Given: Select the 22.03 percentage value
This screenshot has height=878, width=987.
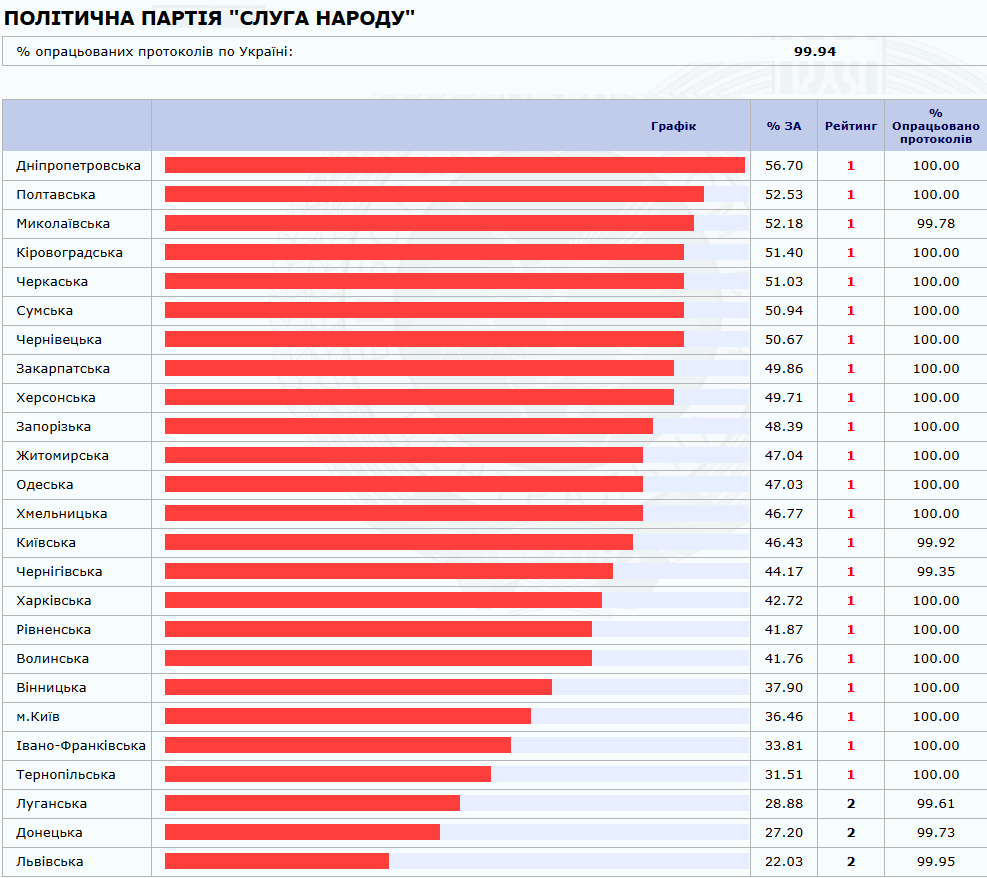Looking at the screenshot, I should point(784,860).
